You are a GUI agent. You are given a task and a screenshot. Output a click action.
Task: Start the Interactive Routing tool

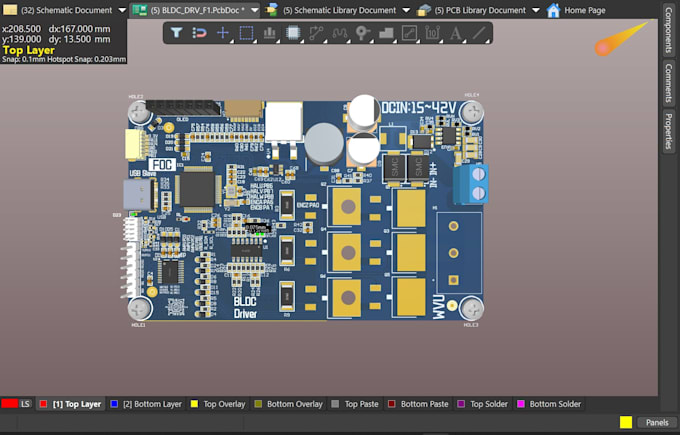(316, 33)
